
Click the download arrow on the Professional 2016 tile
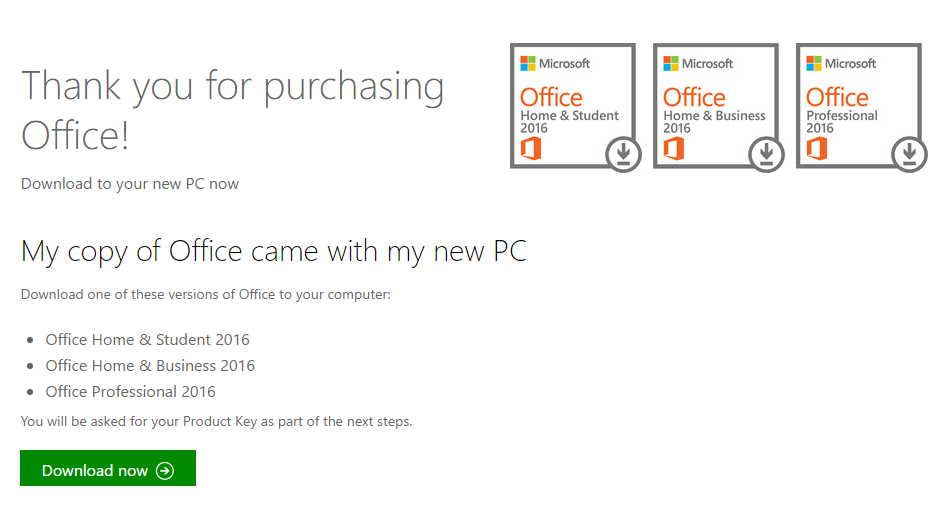(909, 154)
